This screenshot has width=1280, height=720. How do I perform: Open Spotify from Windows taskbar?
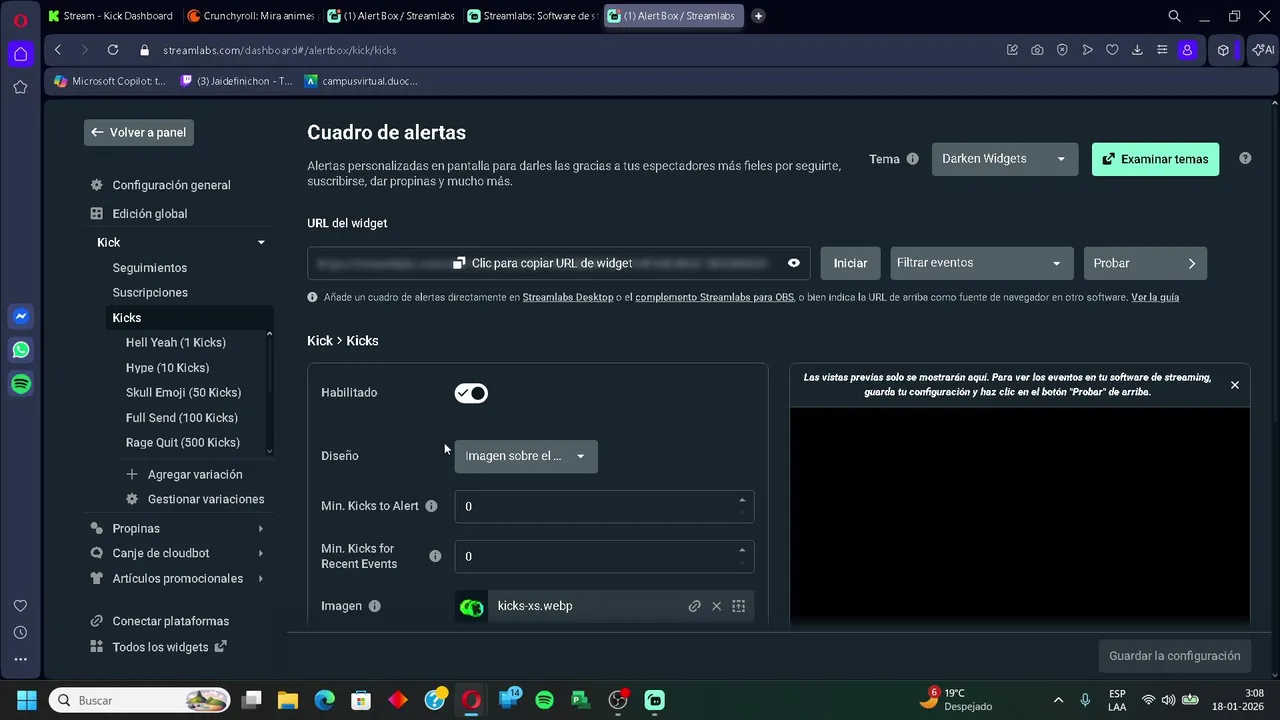click(544, 700)
